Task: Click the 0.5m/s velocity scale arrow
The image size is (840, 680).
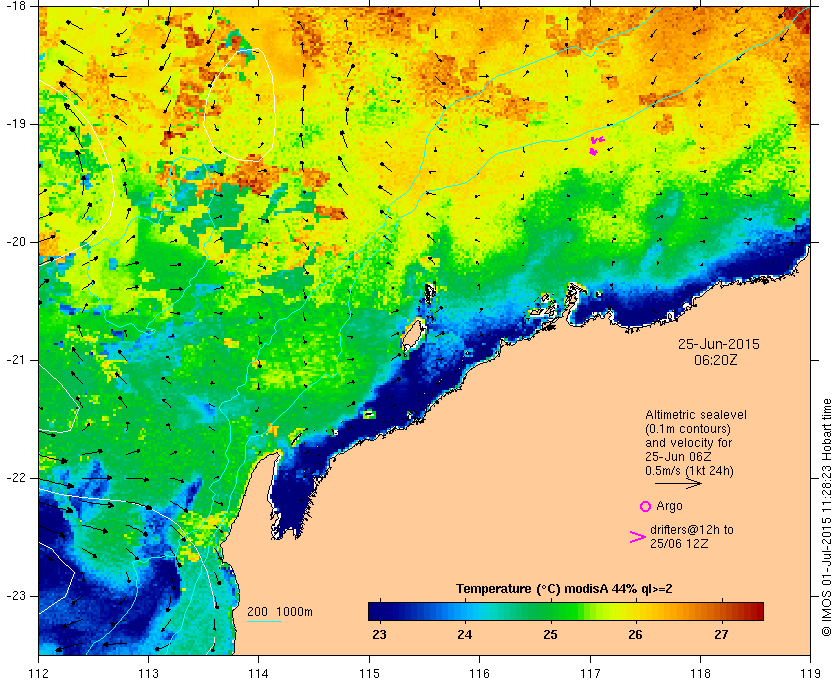Action: pos(678,483)
